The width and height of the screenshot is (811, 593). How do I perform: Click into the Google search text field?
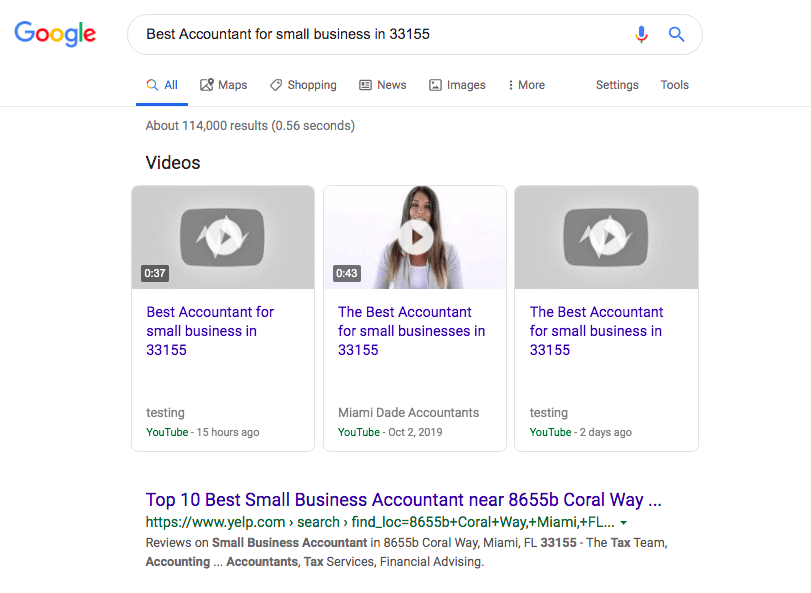(x=380, y=34)
